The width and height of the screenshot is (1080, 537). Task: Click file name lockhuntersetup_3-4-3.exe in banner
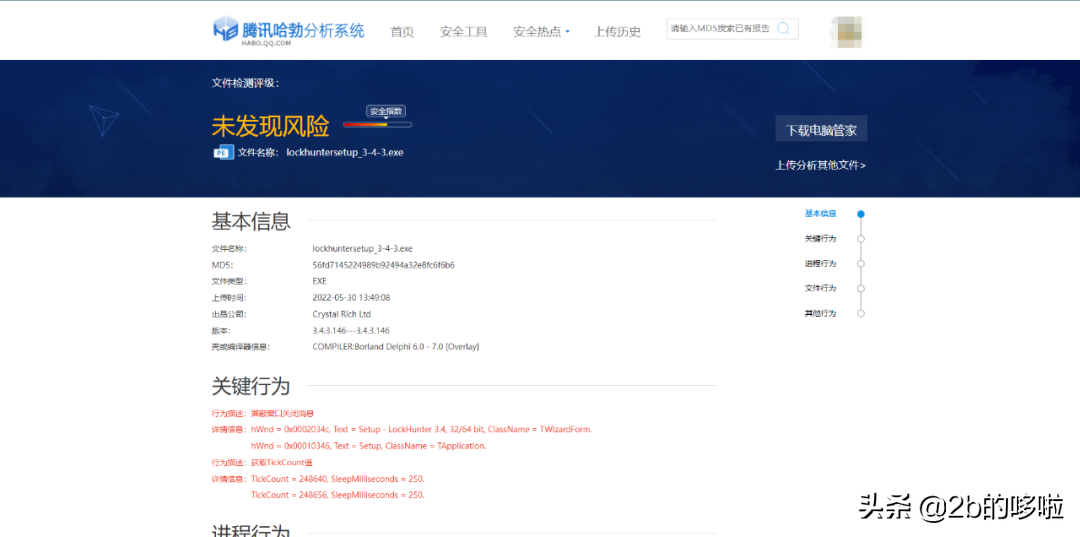(x=345, y=153)
